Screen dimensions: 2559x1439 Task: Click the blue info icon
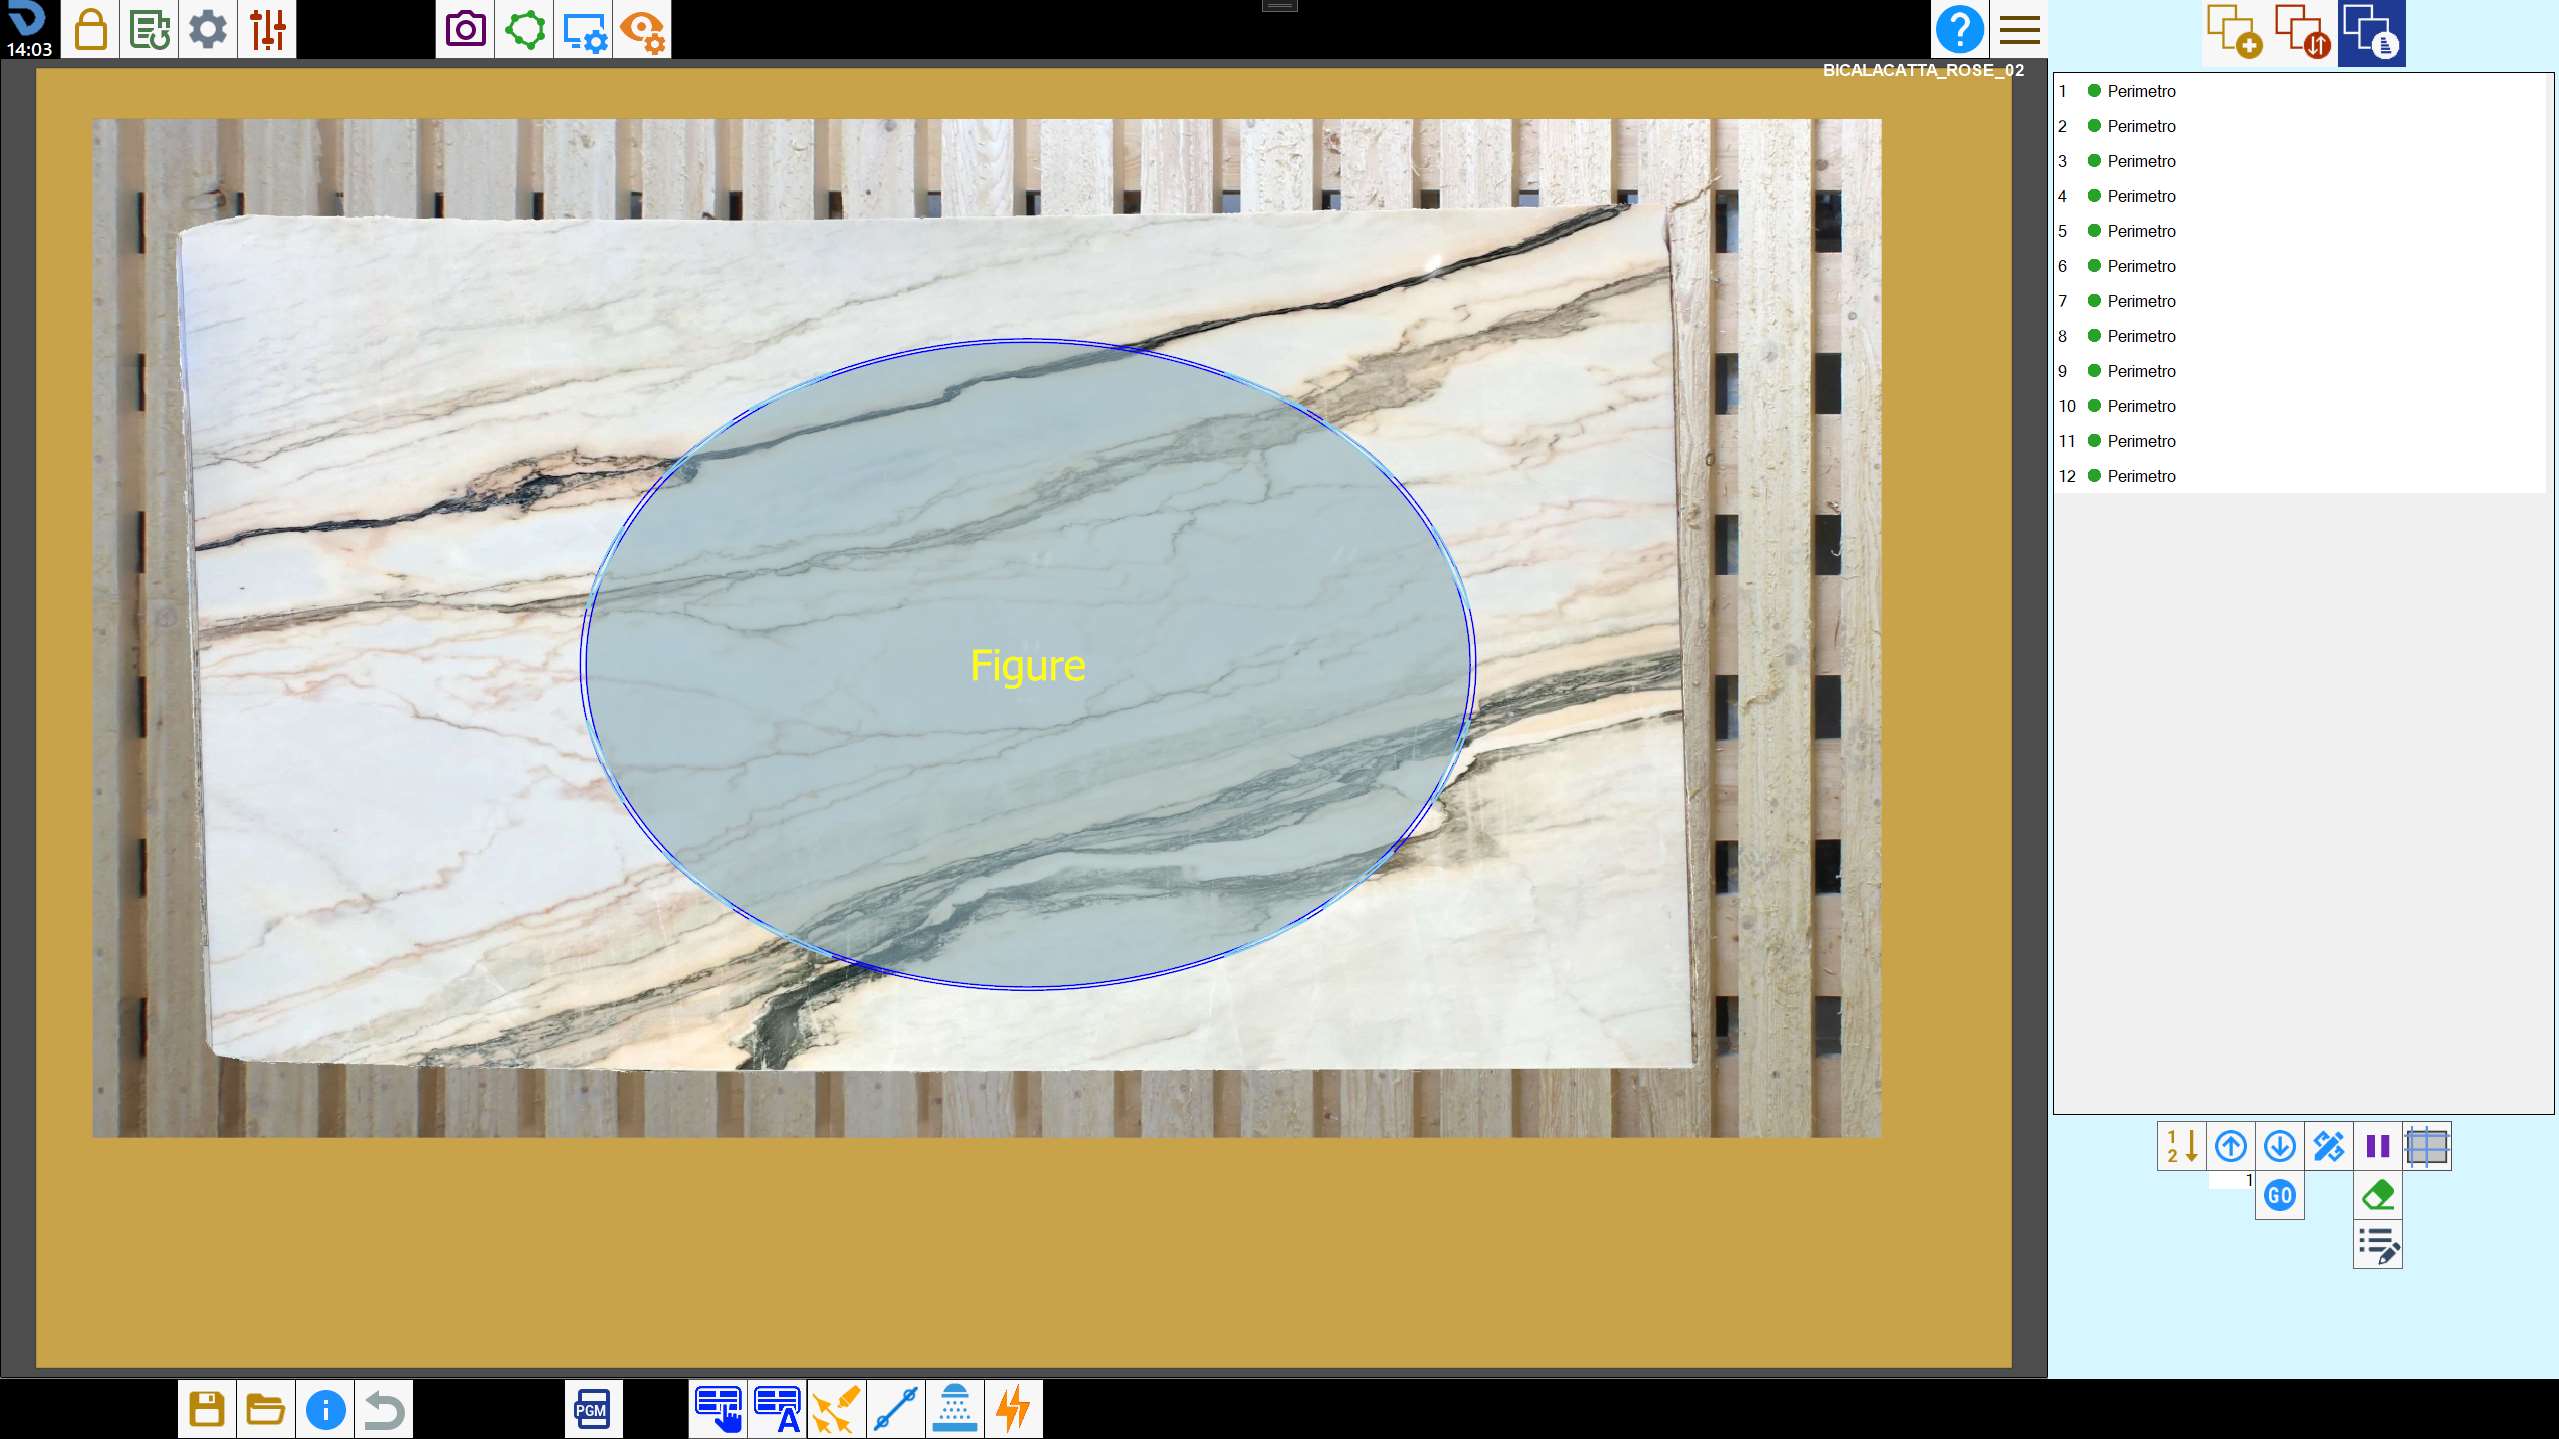(x=325, y=1409)
